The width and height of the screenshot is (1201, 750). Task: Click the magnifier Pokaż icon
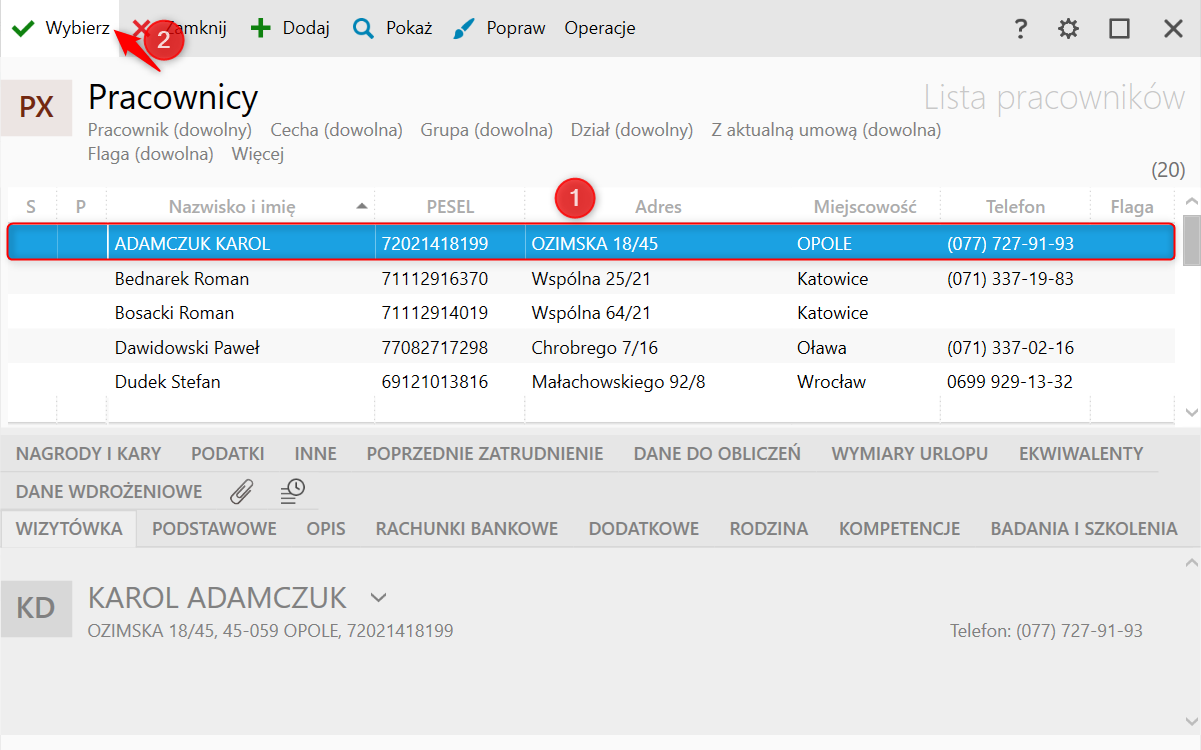pyautogui.click(x=363, y=28)
